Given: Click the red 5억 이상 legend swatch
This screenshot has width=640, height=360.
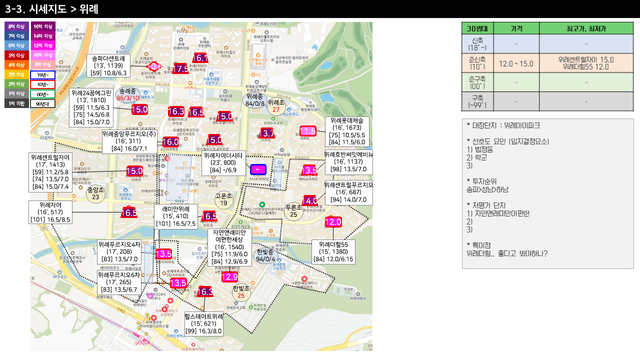Looking at the screenshot, I should (x=17, y=56).
